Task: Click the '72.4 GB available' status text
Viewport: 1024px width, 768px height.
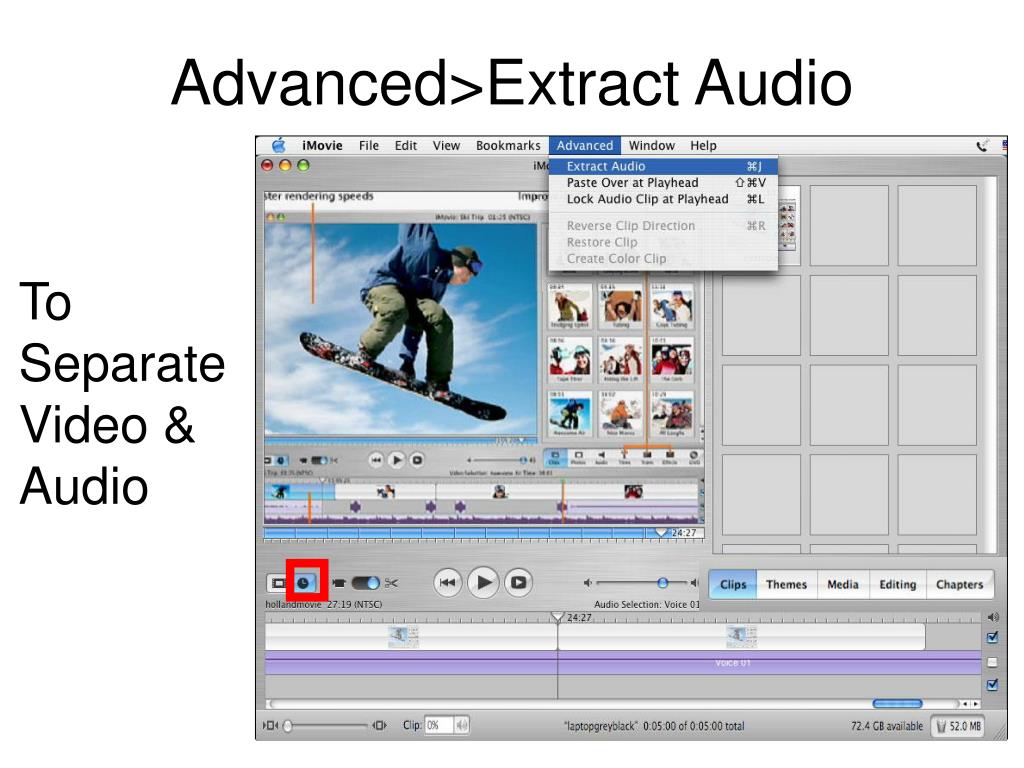Action: point(886,726)
